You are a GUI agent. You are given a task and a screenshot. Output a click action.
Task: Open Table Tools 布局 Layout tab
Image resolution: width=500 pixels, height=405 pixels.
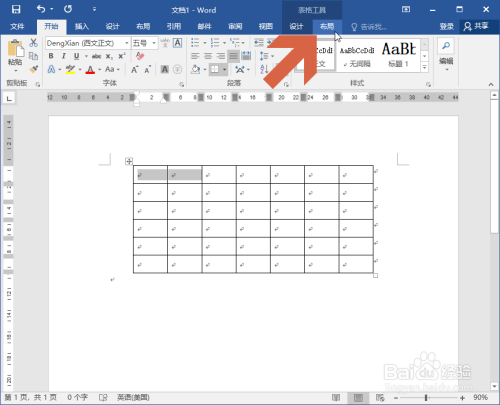[327, 26]
